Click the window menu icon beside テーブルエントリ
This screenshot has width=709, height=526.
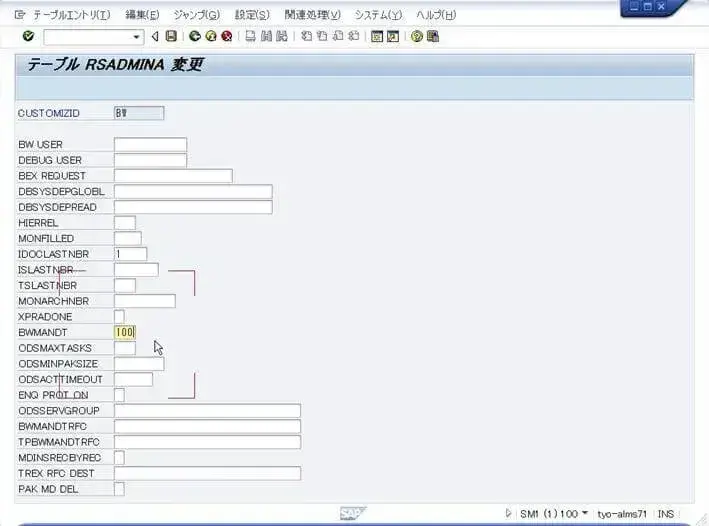click(19, 15)
